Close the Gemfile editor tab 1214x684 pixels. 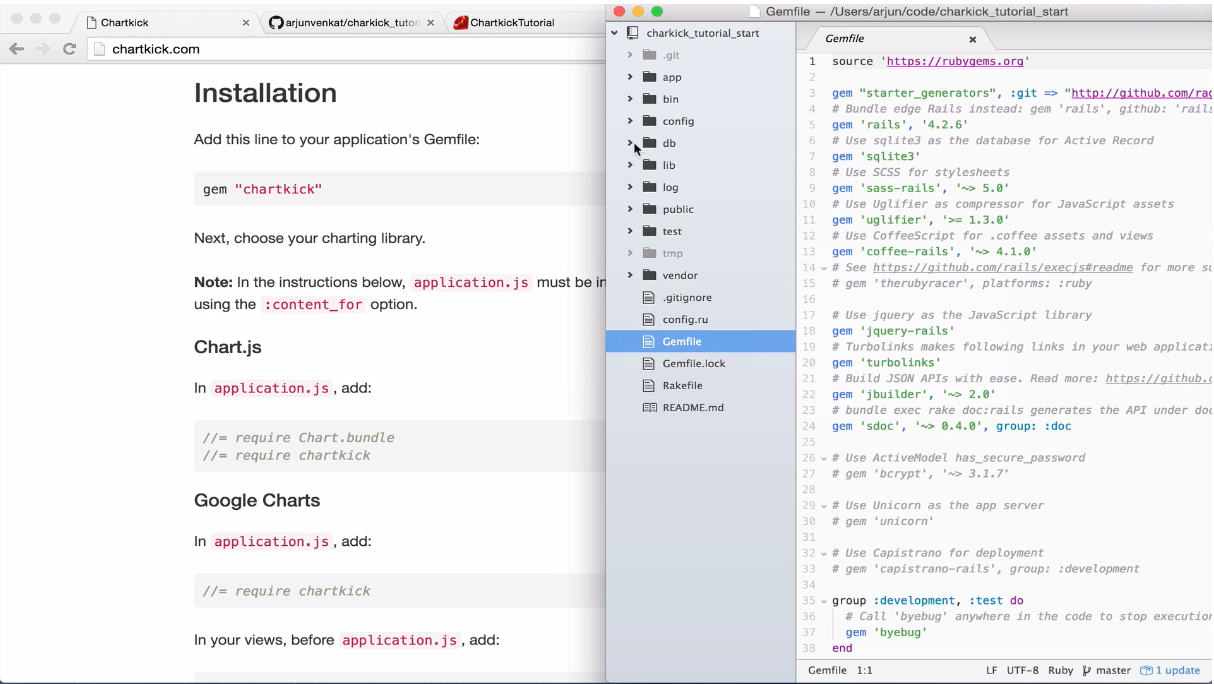click(972, 39)
